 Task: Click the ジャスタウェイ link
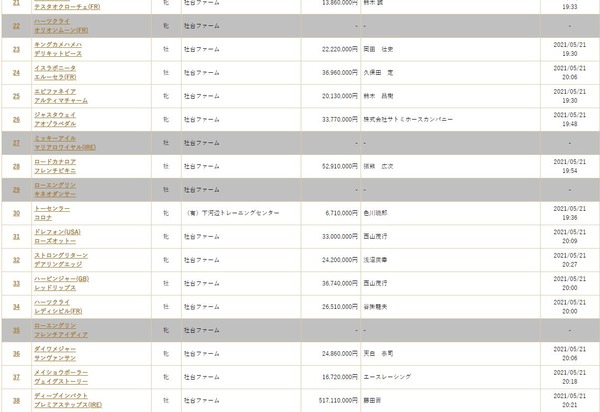pyautogui.click(x=55, y=115)
